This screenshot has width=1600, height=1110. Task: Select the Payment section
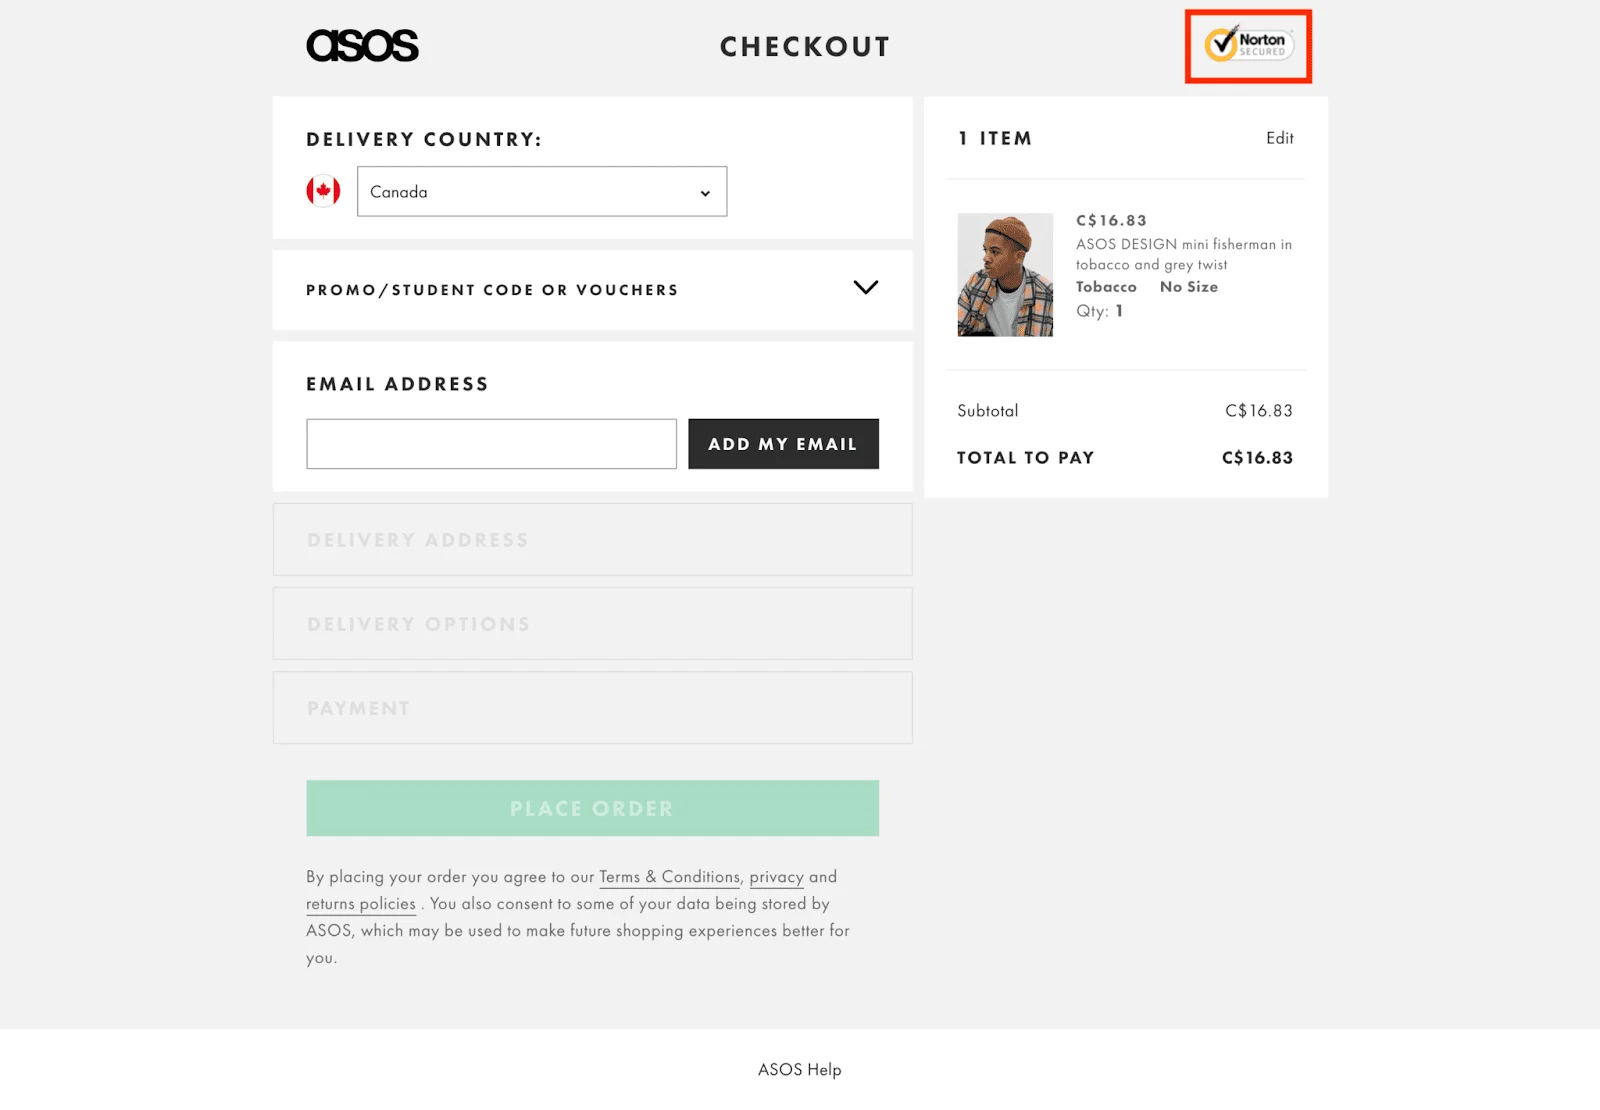592,707
